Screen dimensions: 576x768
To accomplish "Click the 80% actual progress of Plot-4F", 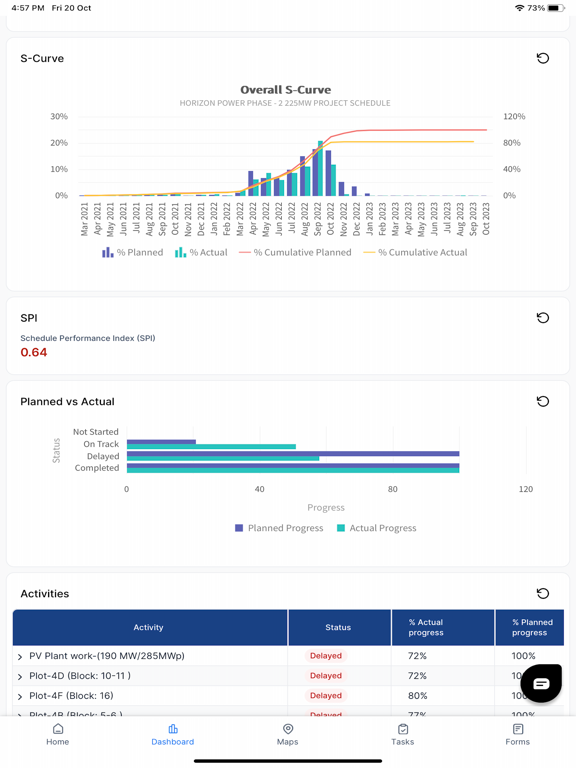I will click(417, 696).
